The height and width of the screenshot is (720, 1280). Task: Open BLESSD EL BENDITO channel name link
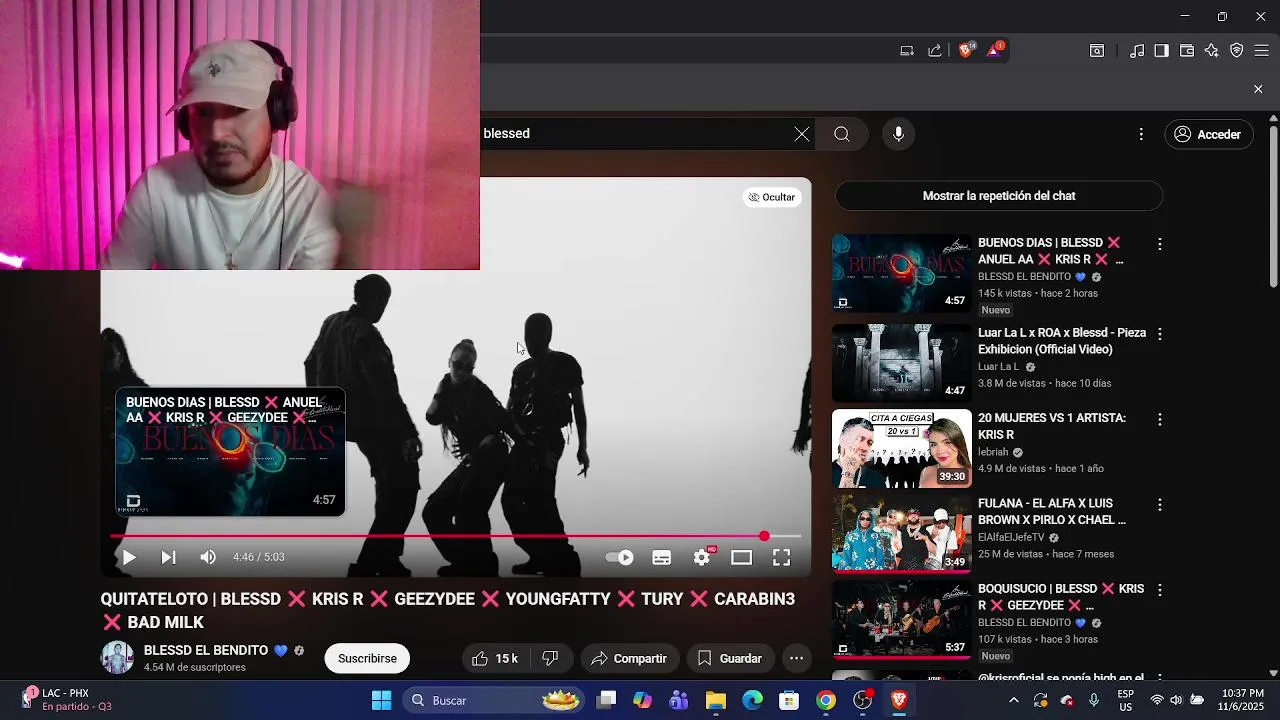(x=206, y=650)
